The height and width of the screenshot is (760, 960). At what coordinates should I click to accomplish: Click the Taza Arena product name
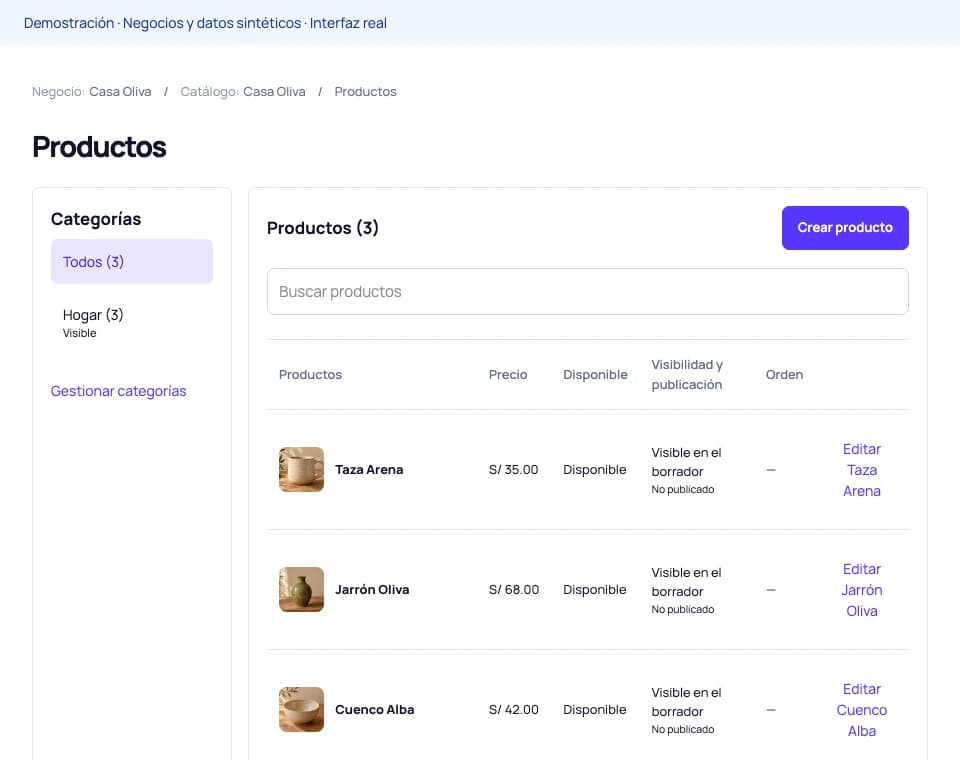point(369,470)
